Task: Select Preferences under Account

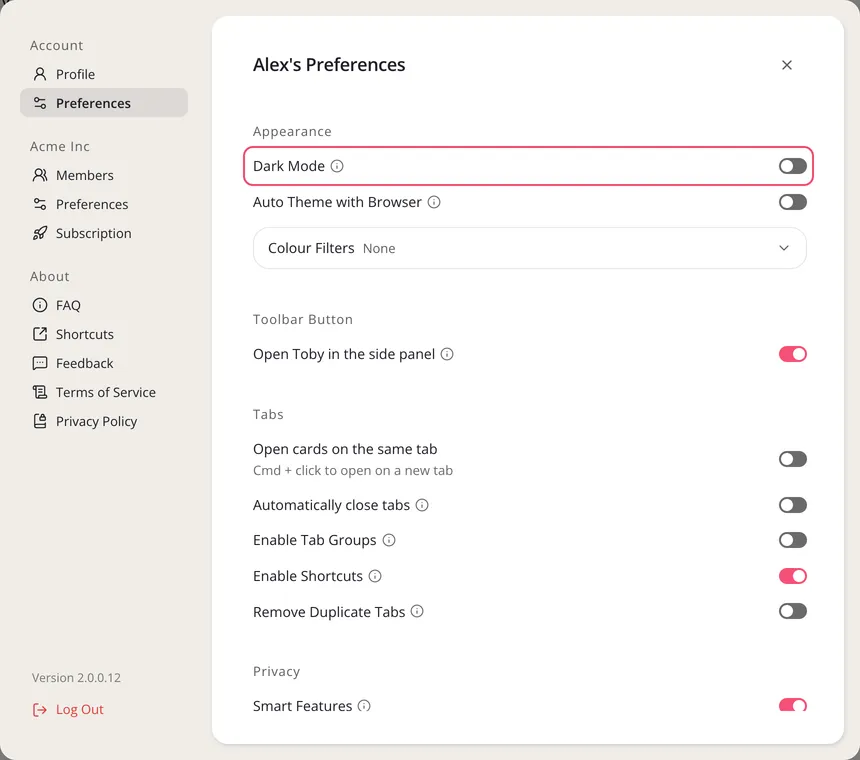Action: [104, 103]
